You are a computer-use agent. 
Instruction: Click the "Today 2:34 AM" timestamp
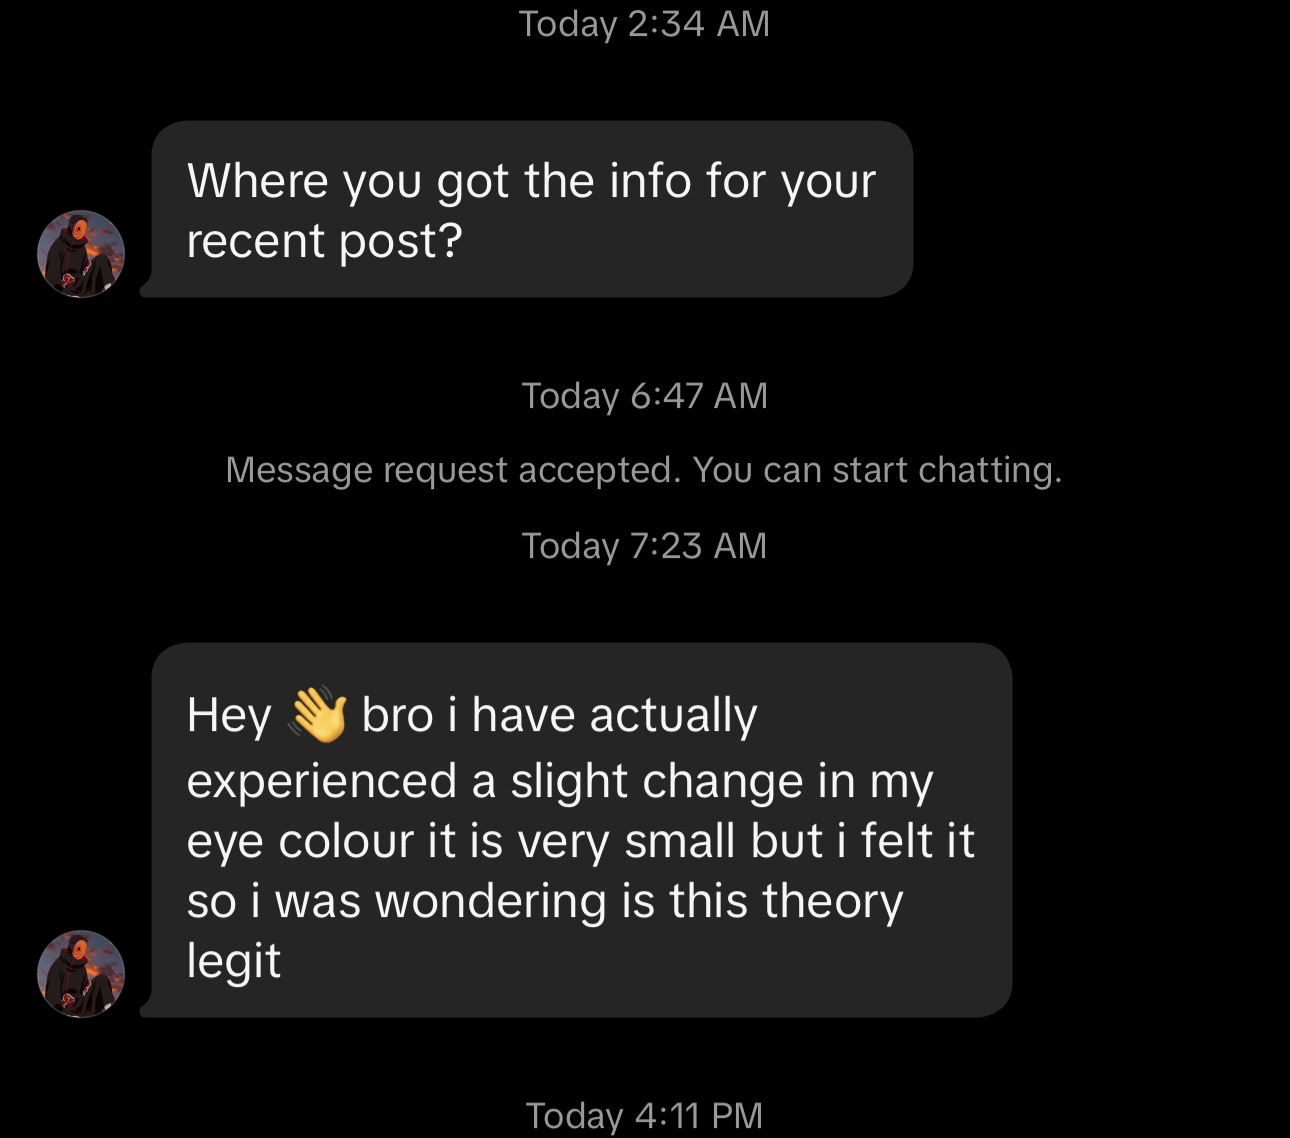pos(644,24)
